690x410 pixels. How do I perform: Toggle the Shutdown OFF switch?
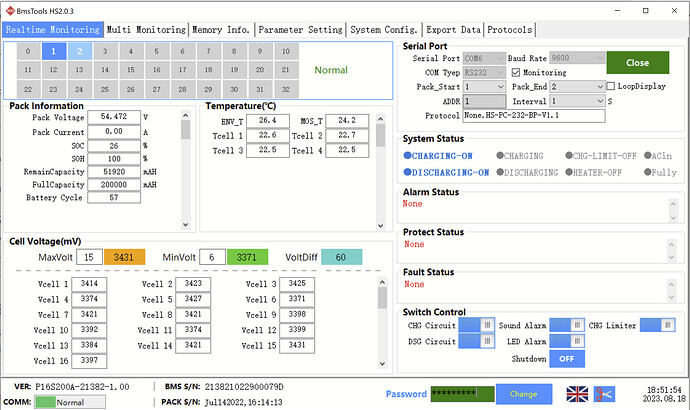pyautogui.click(x=567, y=359)
